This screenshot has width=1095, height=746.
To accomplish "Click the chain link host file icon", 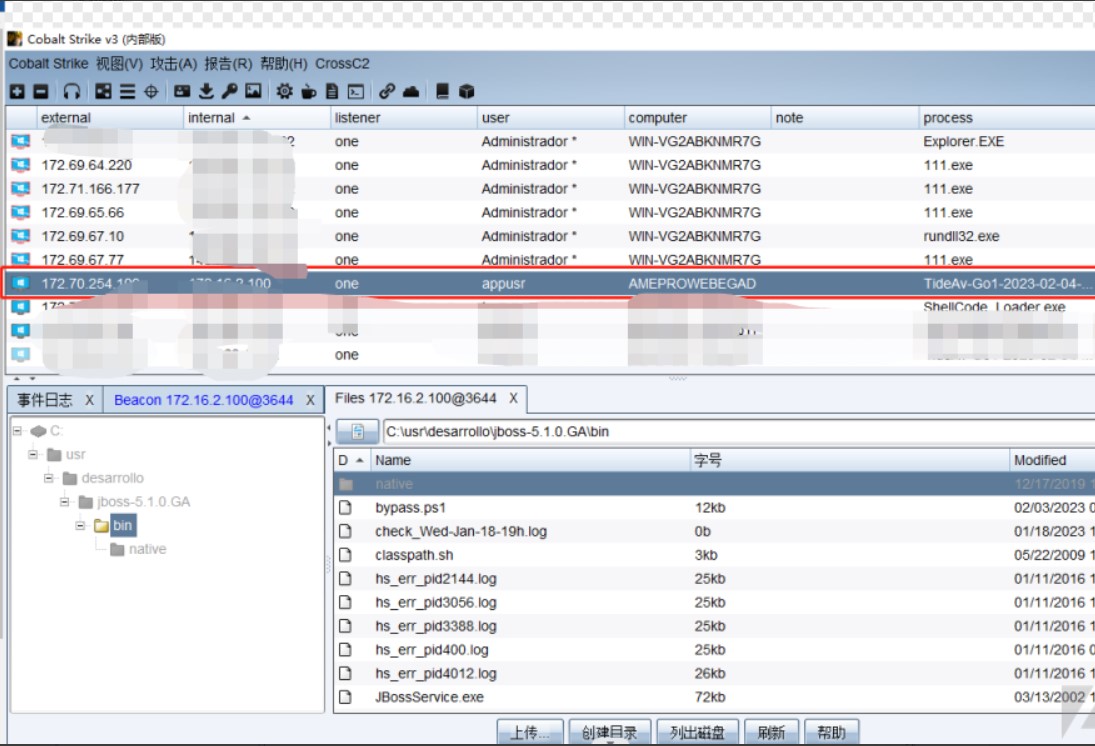I will [387, 92].
